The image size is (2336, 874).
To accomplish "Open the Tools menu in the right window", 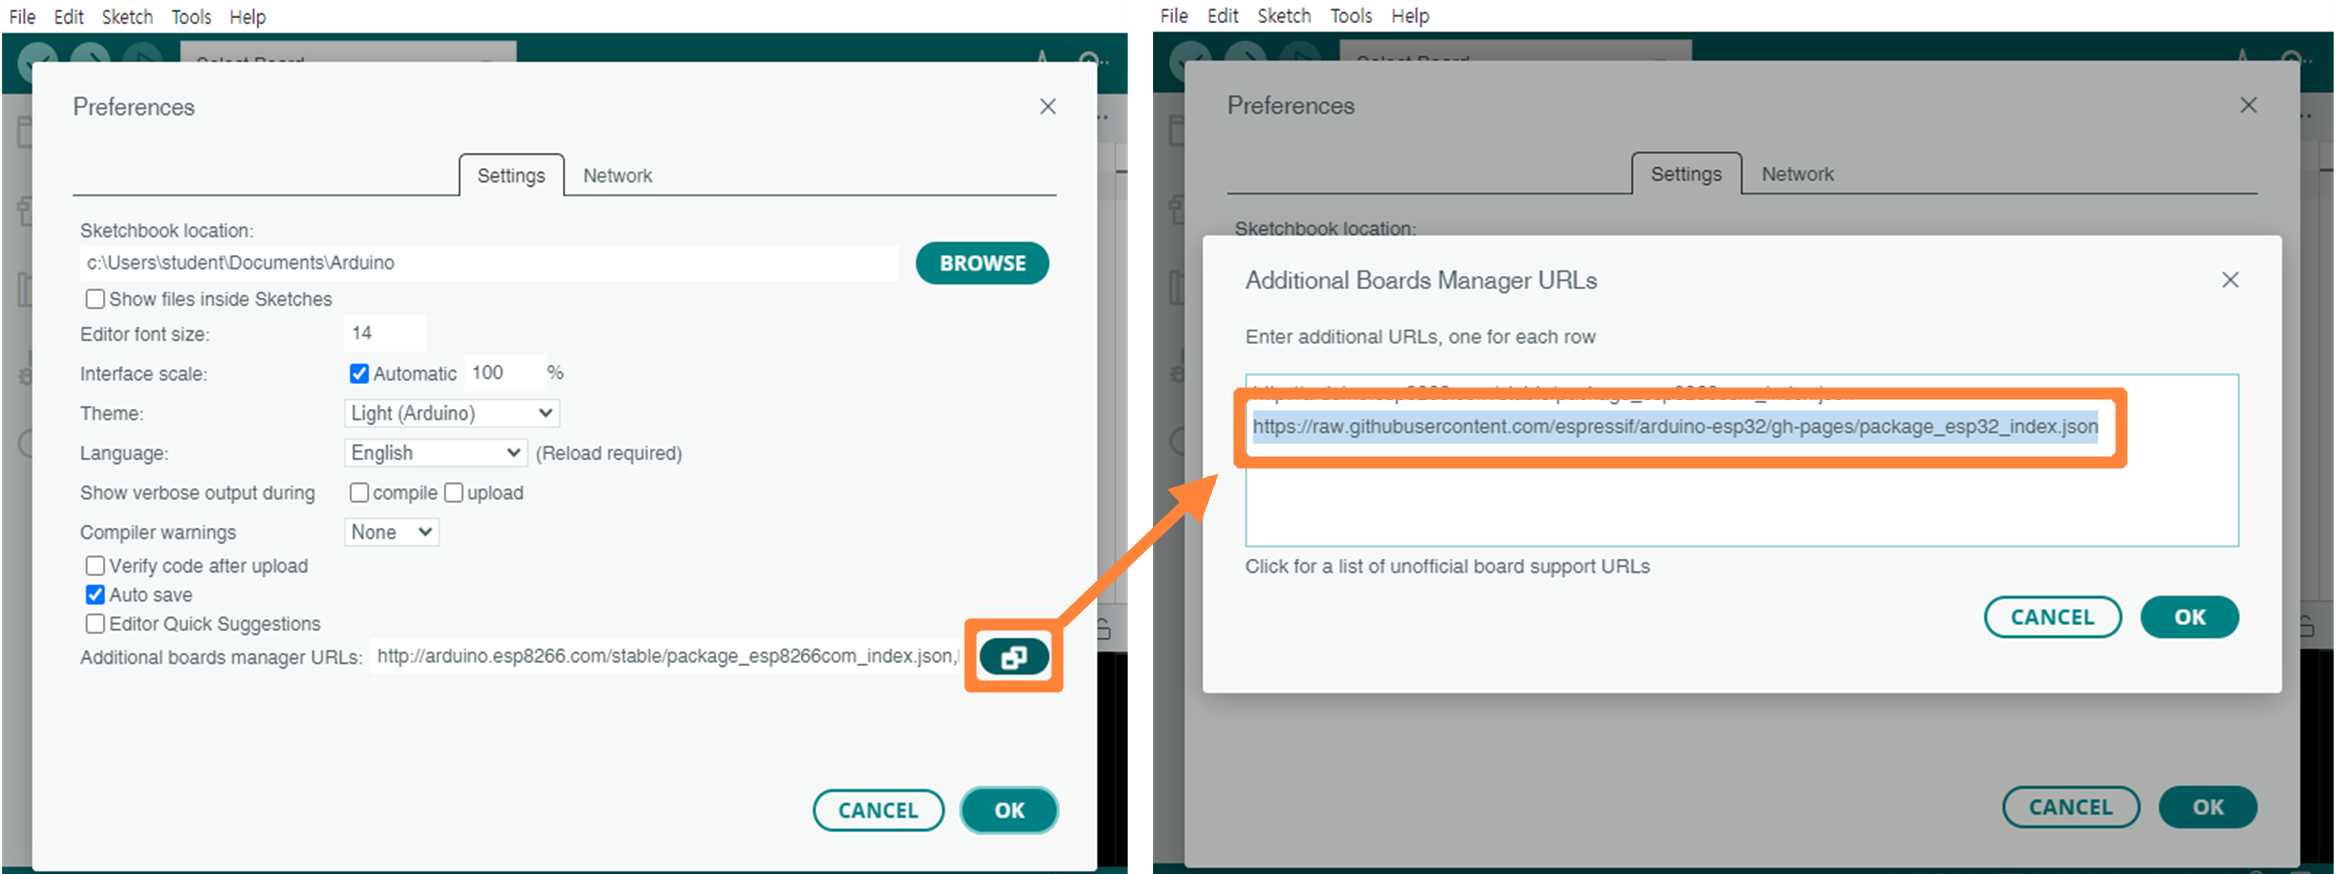I will click(1350, 16).
